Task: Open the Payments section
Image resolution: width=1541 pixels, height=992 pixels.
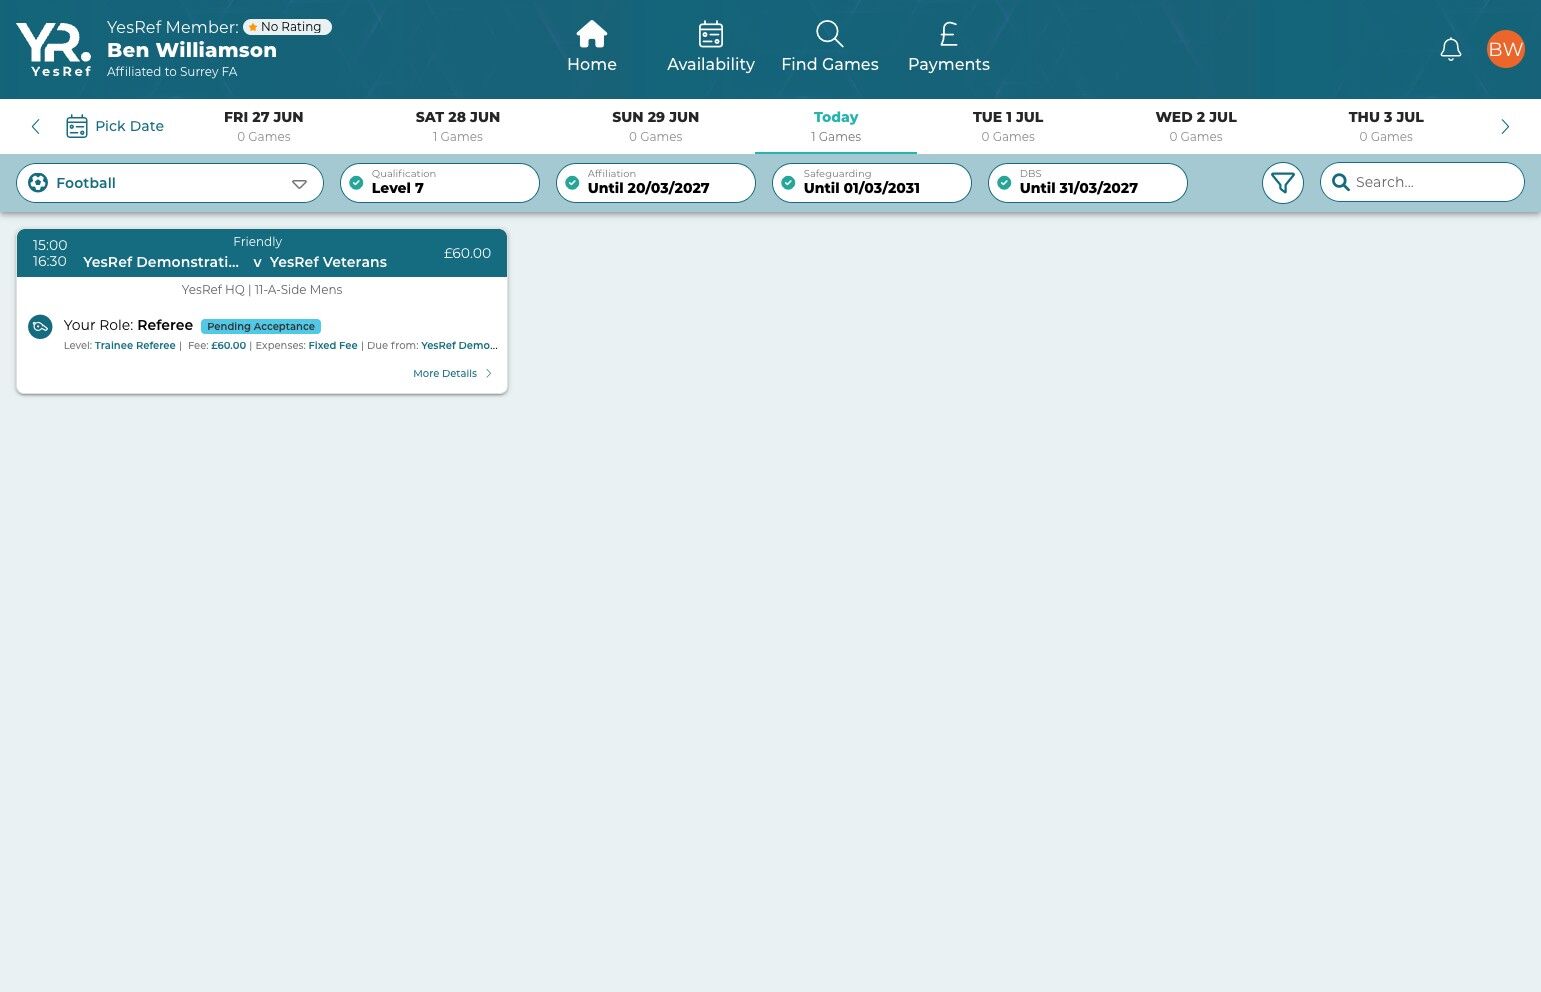Action: click(949, 47)
